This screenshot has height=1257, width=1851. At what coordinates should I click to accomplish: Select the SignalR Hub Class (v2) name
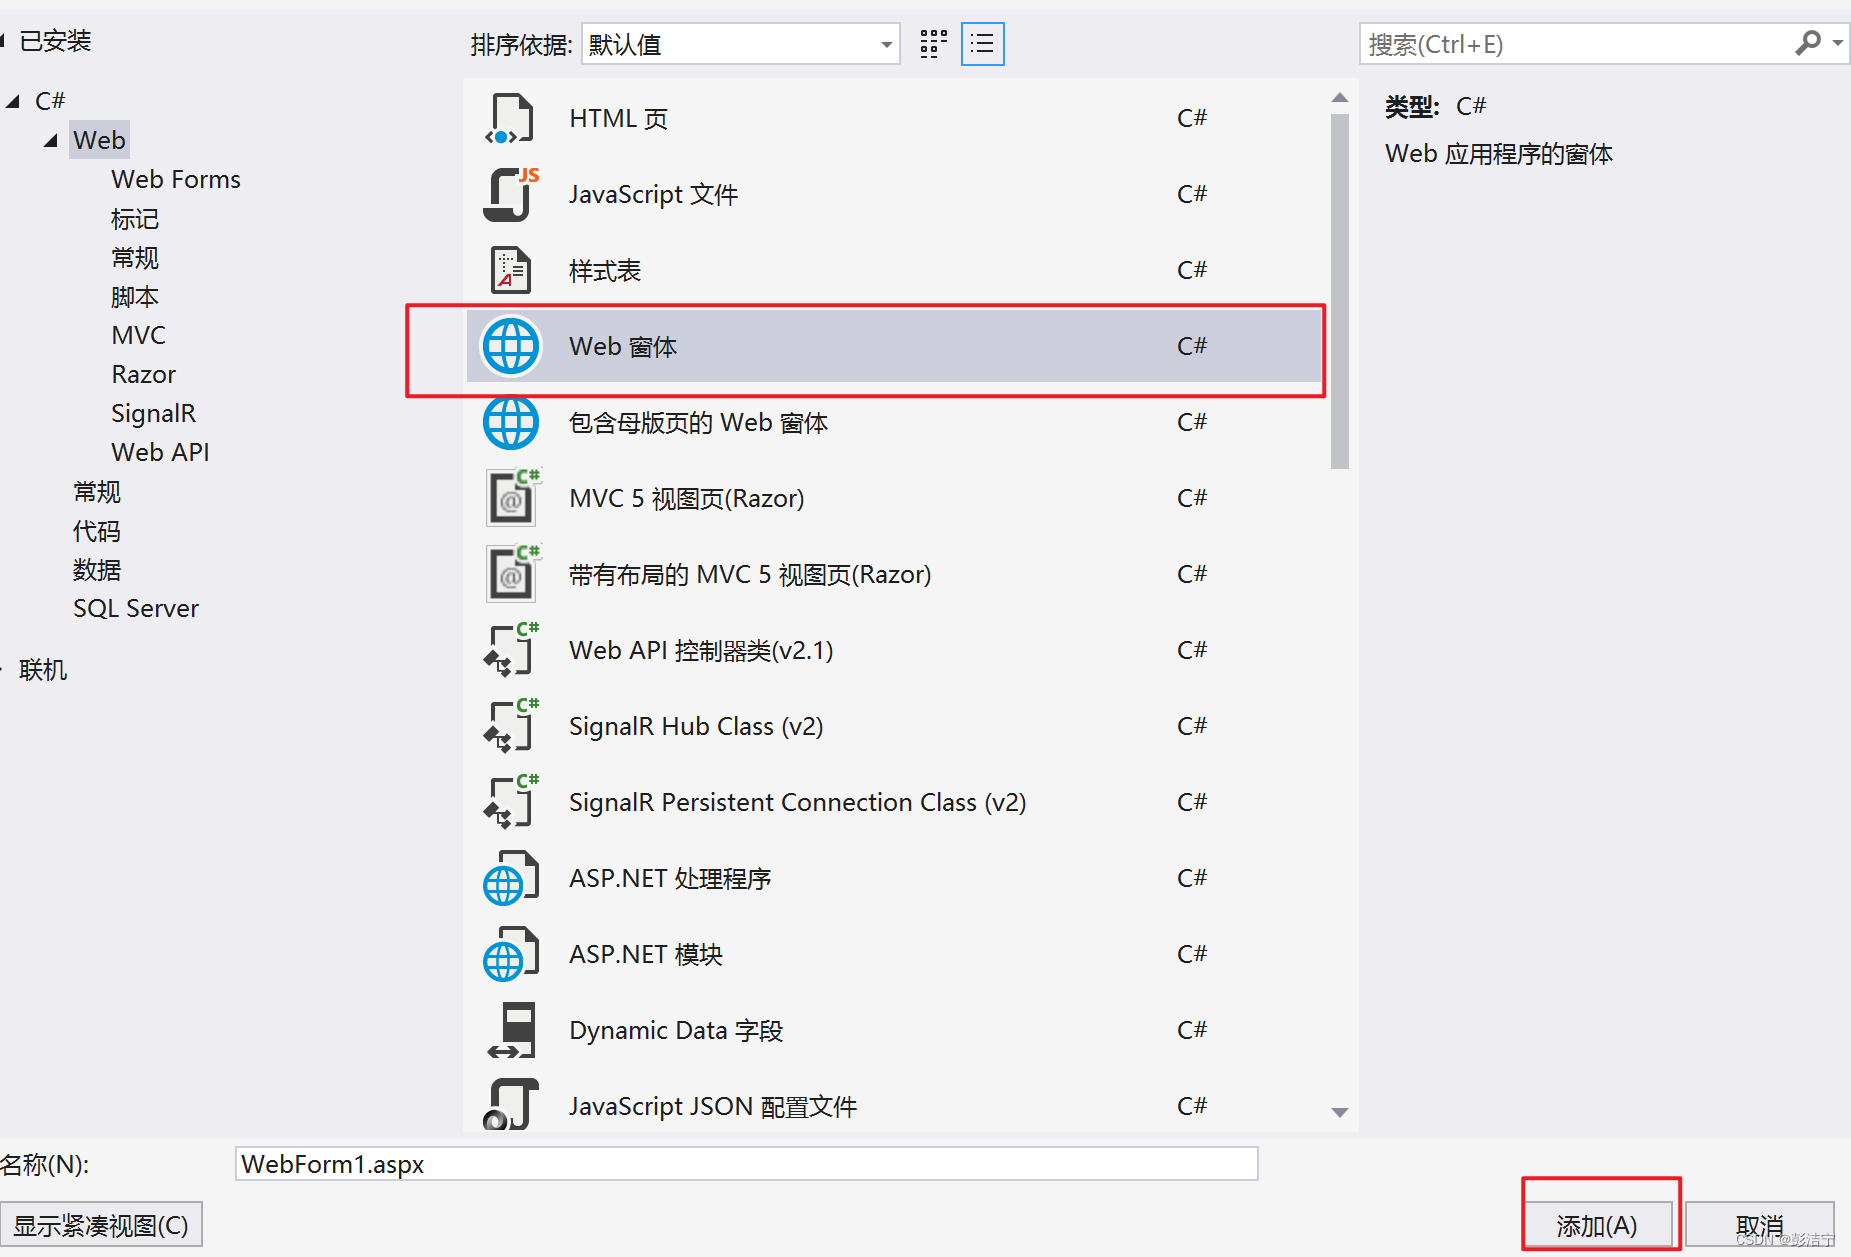(x=696, y=726)
